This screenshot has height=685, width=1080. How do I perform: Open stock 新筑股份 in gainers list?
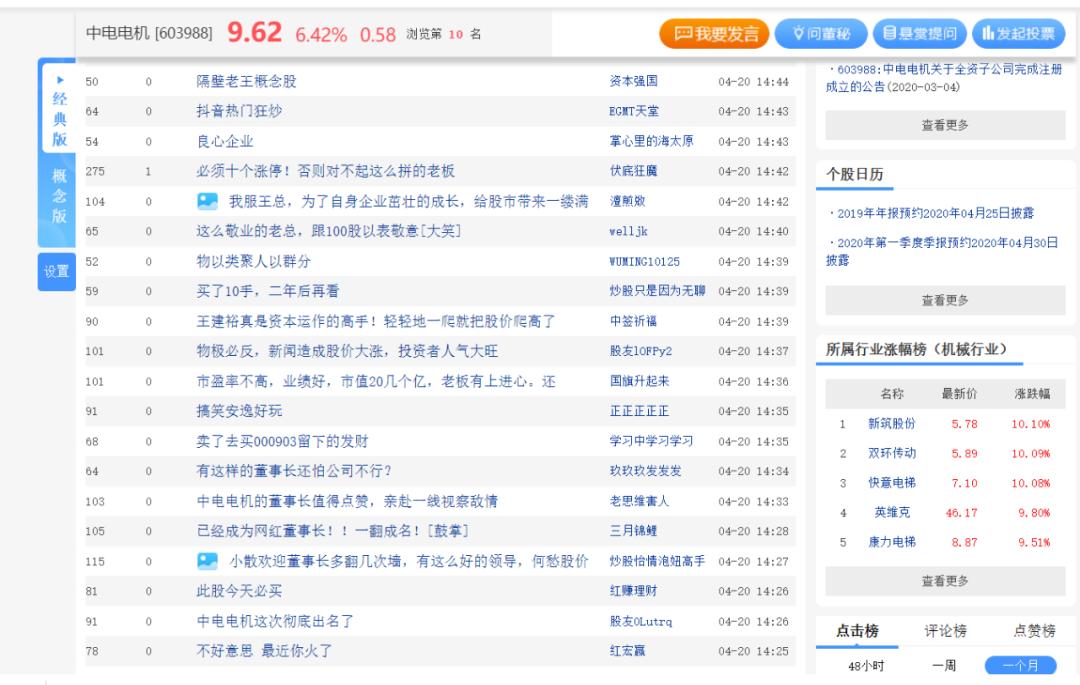[x=891, y=424]
